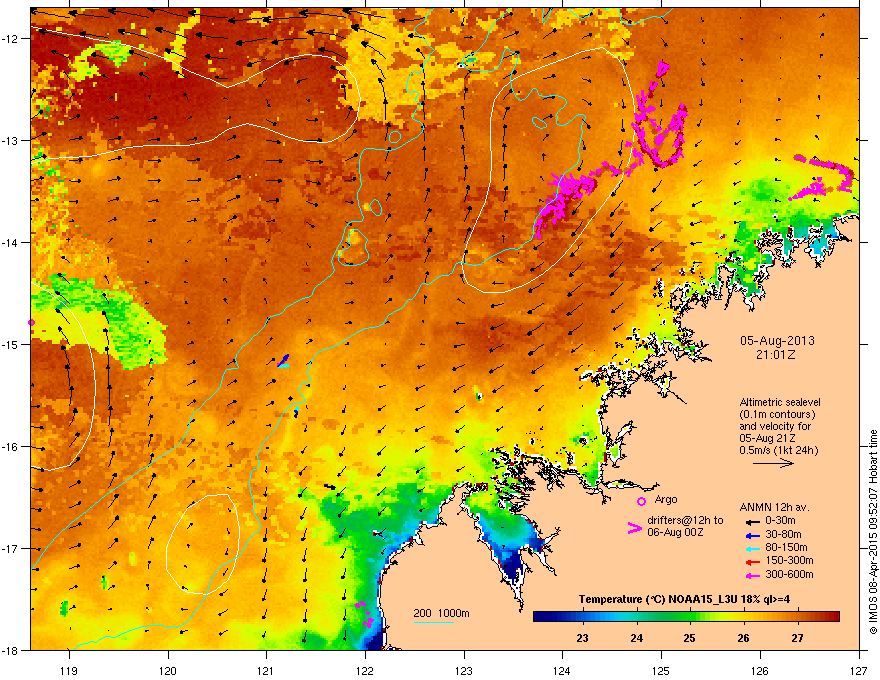This screenshot has height=680, width=880.
Task: Click the latitude axis label '-16'
Action: pos(11,447)
